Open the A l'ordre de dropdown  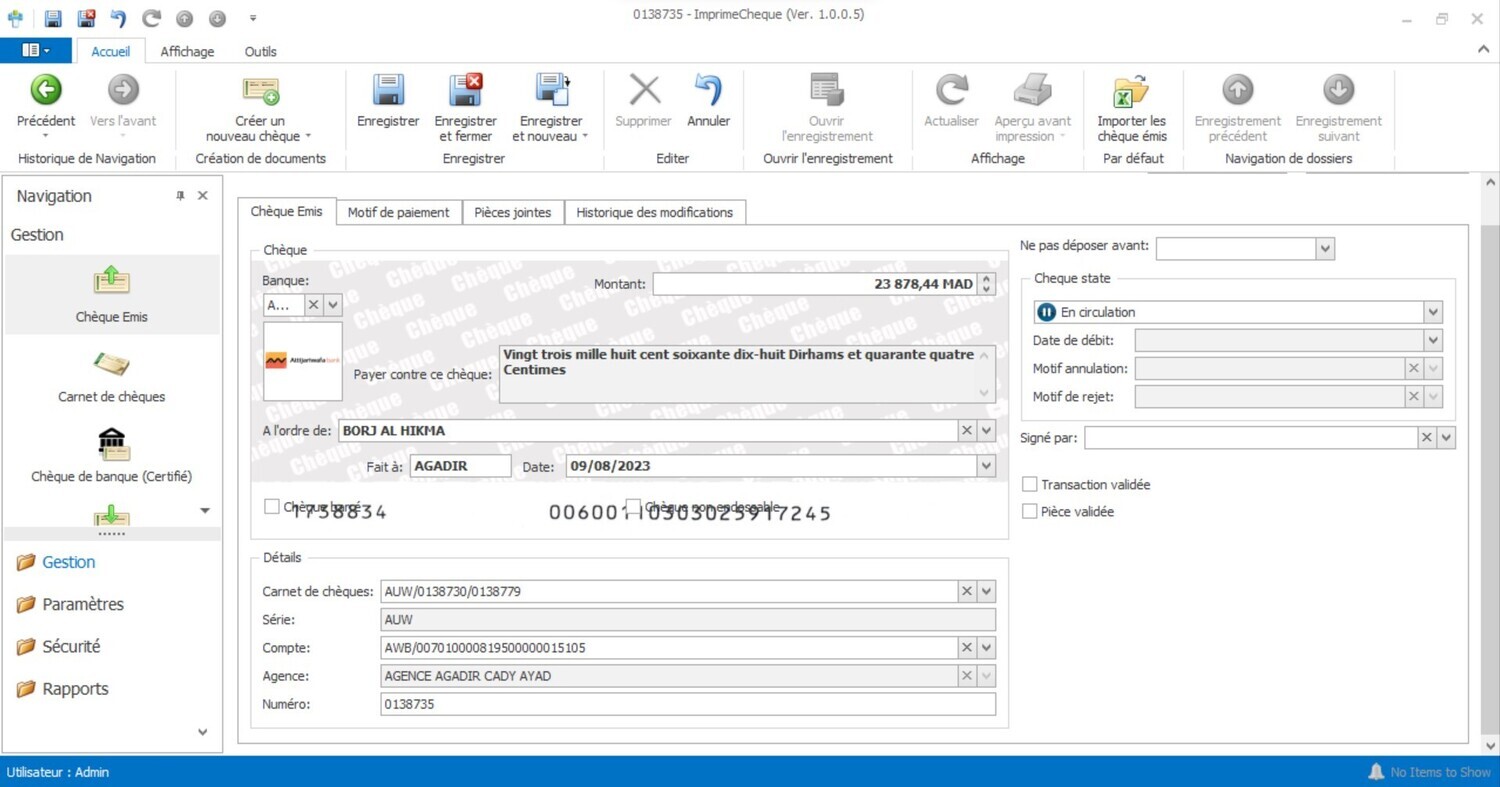pos(986,431)
